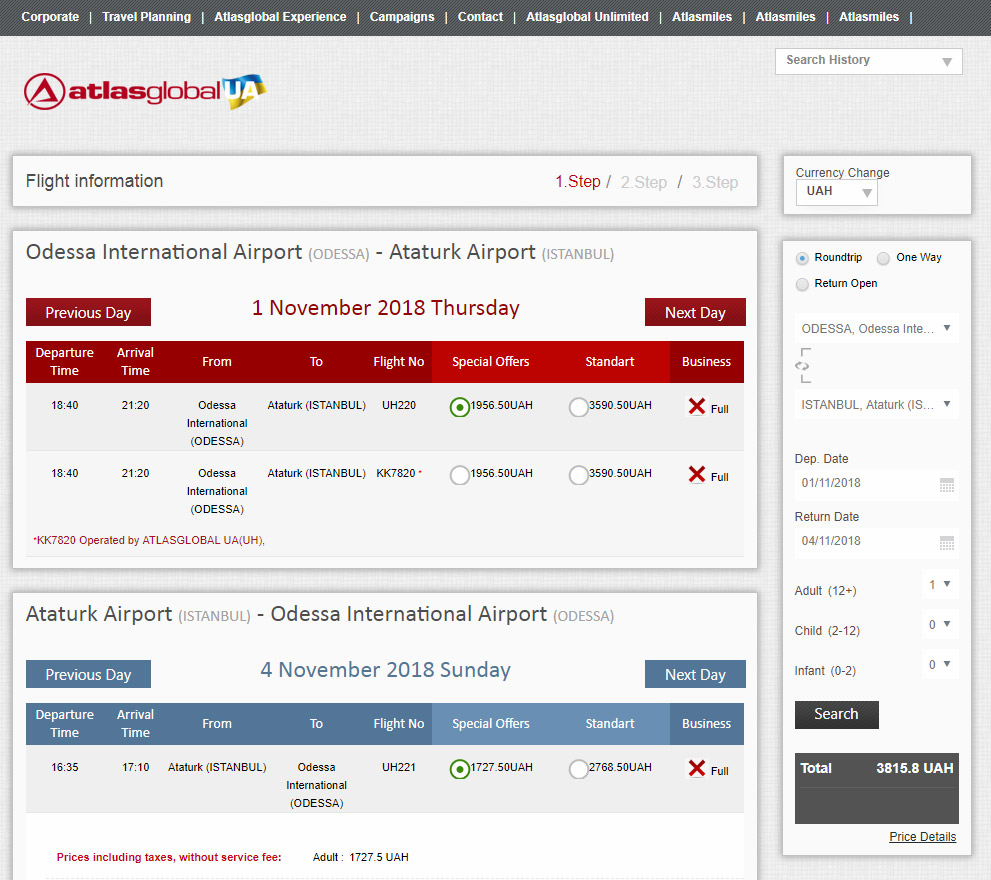Open the Contact menu item
Screen dimensions: 991x880
480,17
